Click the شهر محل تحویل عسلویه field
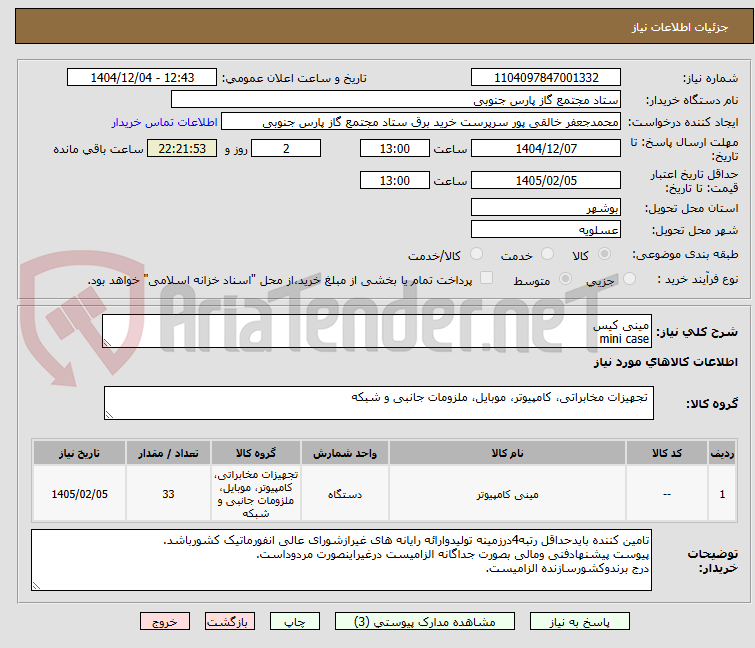The image size is (755, 648). click(546, 230)
